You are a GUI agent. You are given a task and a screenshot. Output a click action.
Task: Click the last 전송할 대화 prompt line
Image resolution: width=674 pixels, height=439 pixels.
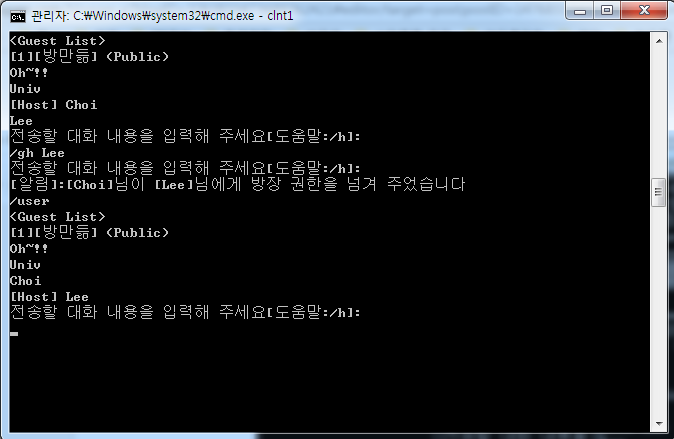tap(185, 312)
